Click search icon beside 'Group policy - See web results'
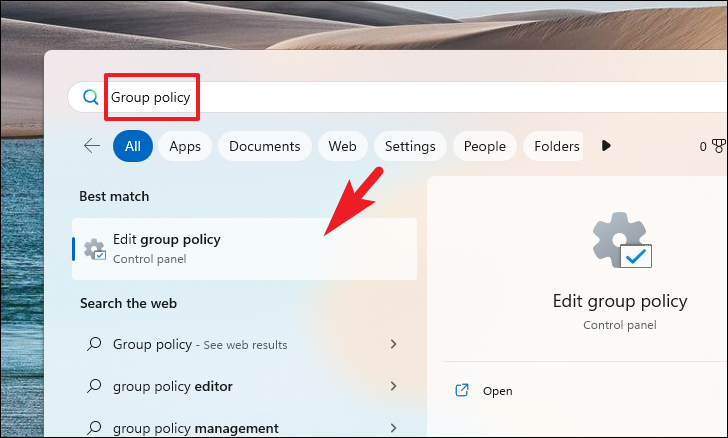This screenshot has width=728, height=438. (94, 344)
